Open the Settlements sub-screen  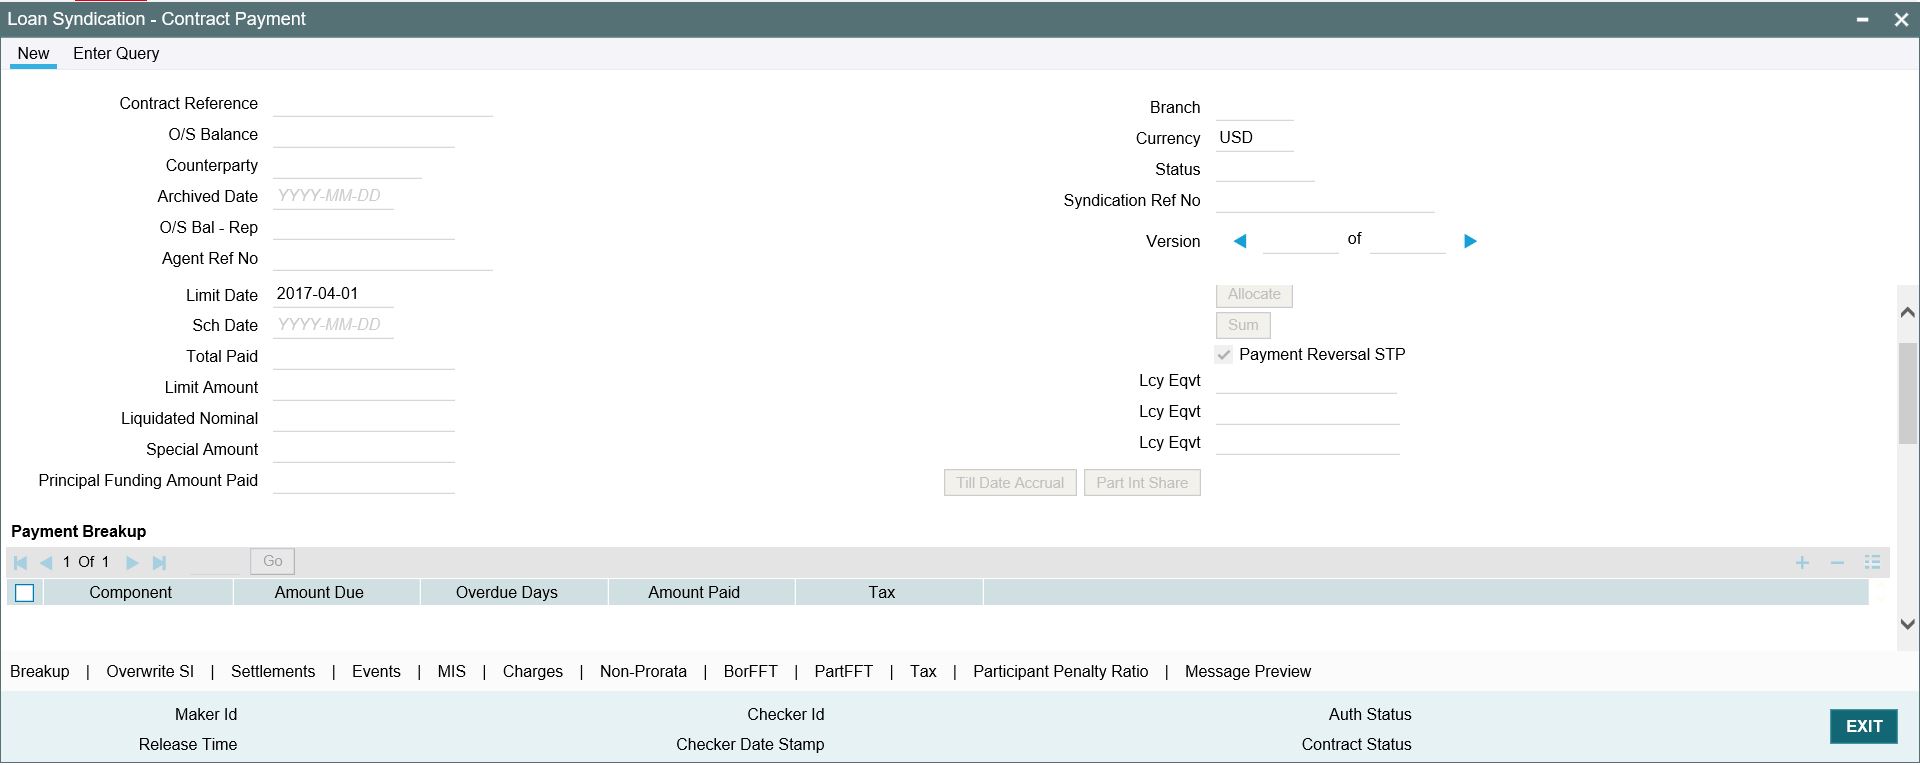(x=273, y=672)
